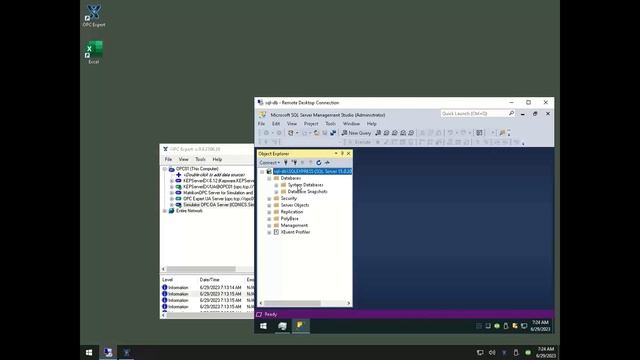Select System Databases folder label
Viewport: 640px width, 360px height.
[305, 185]
